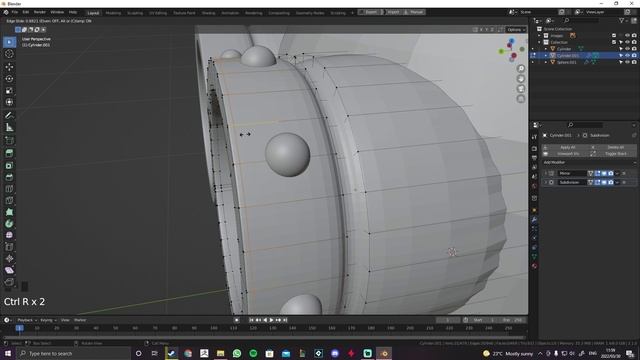
Task: Click the outliner search field
Action: [582, 20]
